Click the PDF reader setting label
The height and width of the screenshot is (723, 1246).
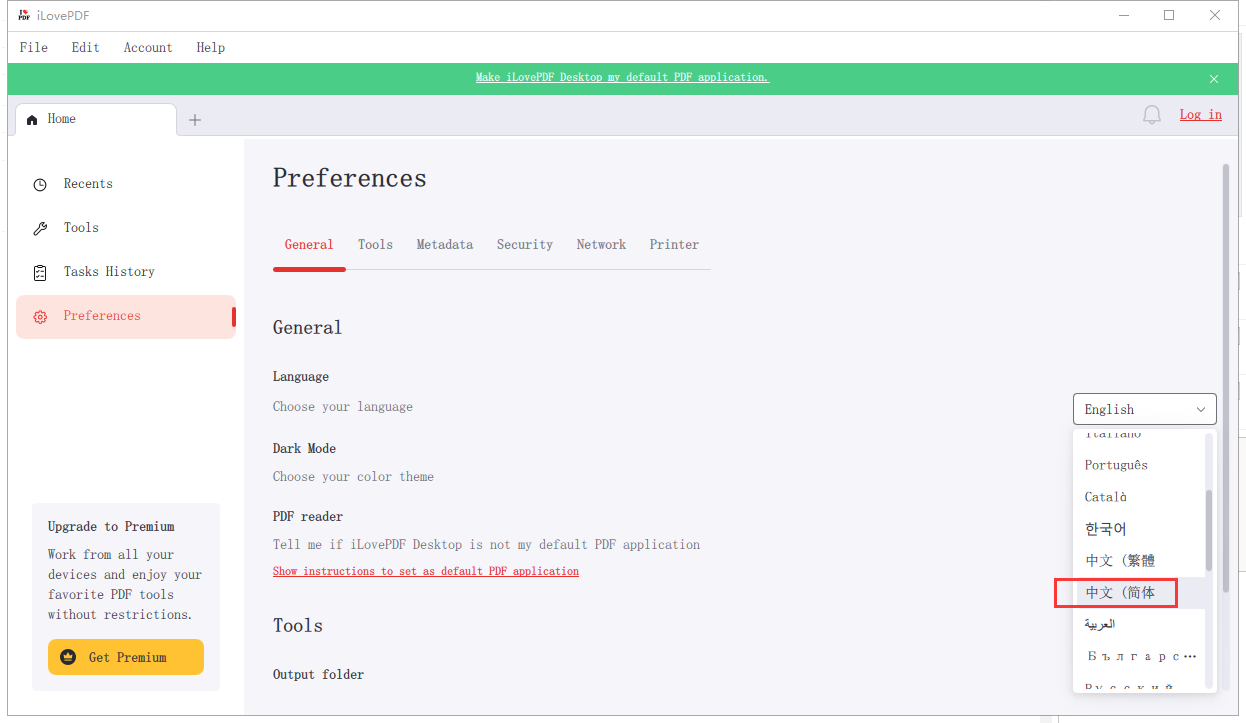(308, 517)
